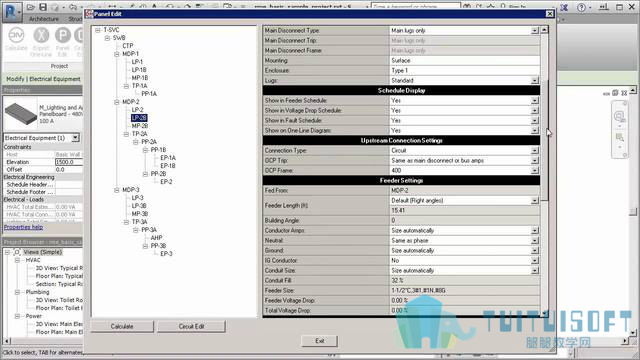Viewport: 640px width, 360px height.
Task: Open the Properties help link
Action: pyautogui.click(x=23, y=227)
